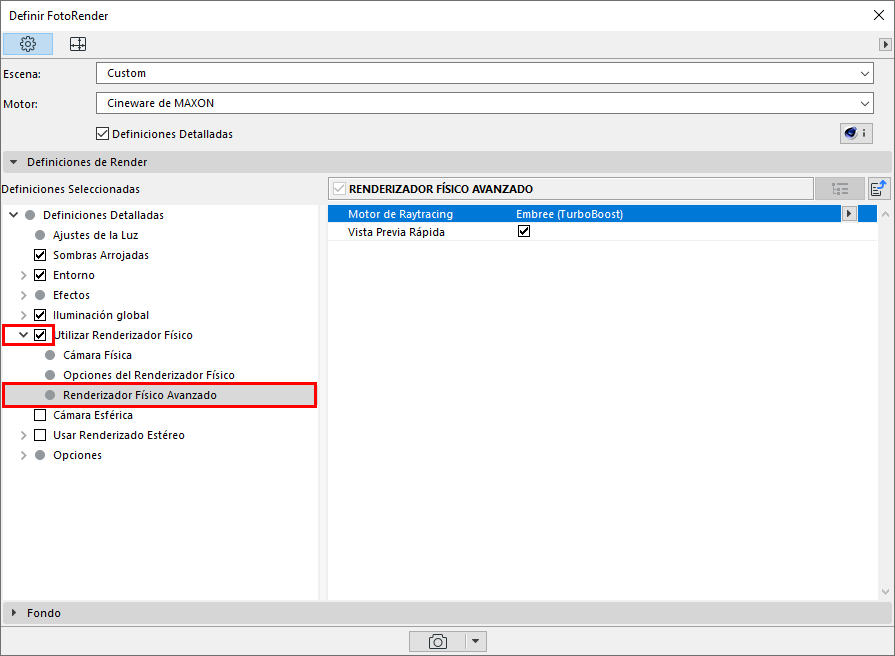895x656 pixels.
Task: Select the Opciones tree item label
Action: pyautogui.click(x=78, y=454)
